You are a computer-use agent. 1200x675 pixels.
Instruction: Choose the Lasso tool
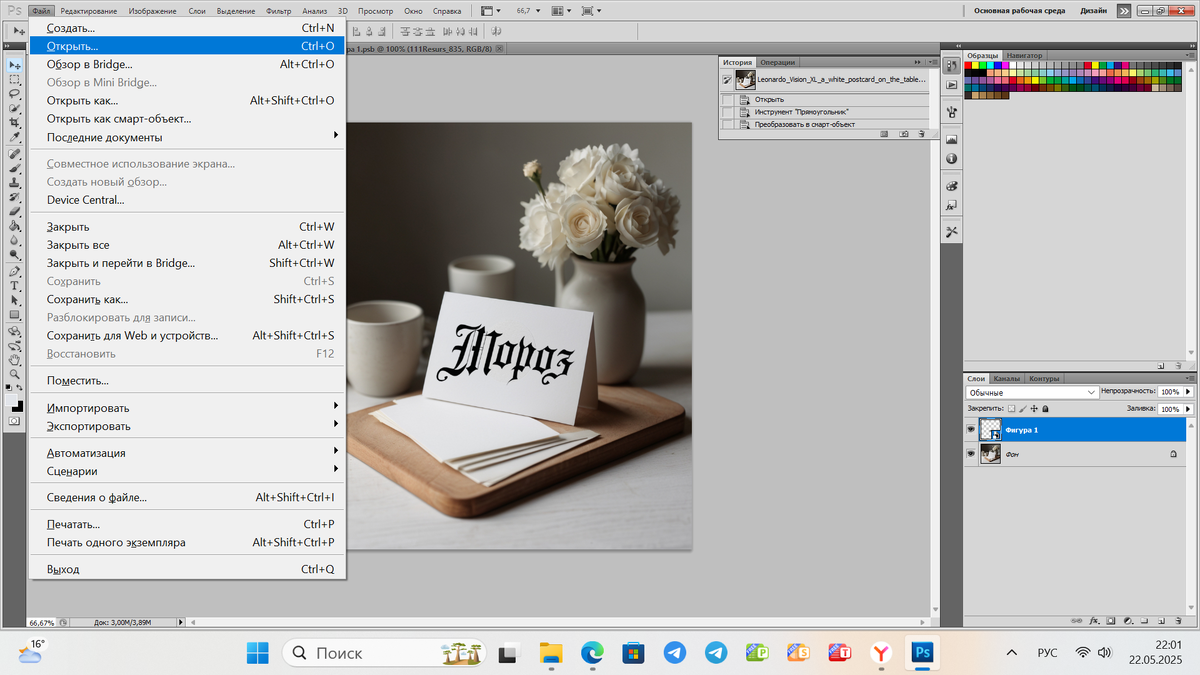[15, 93]
